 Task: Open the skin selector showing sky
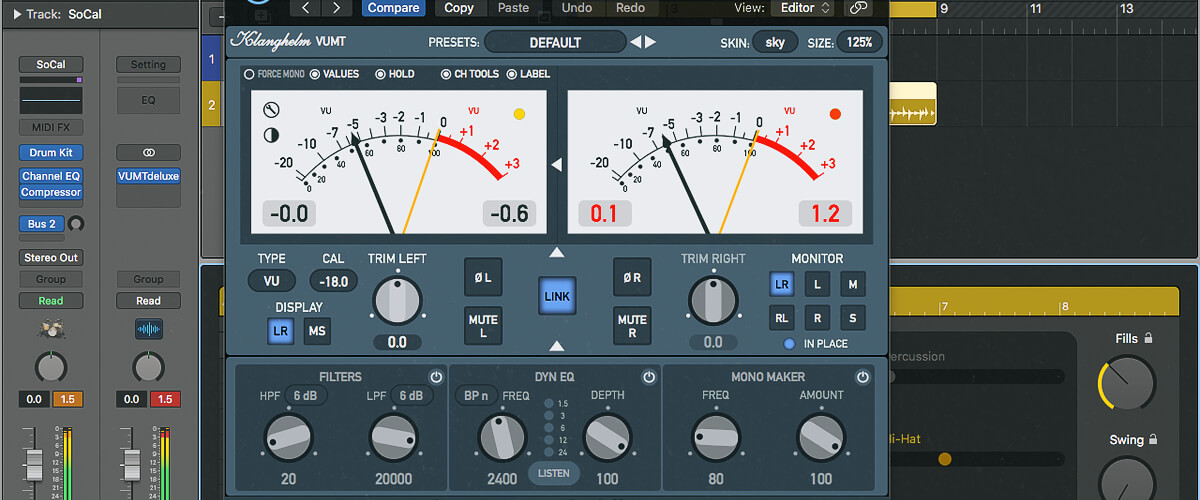pos(775,42)
